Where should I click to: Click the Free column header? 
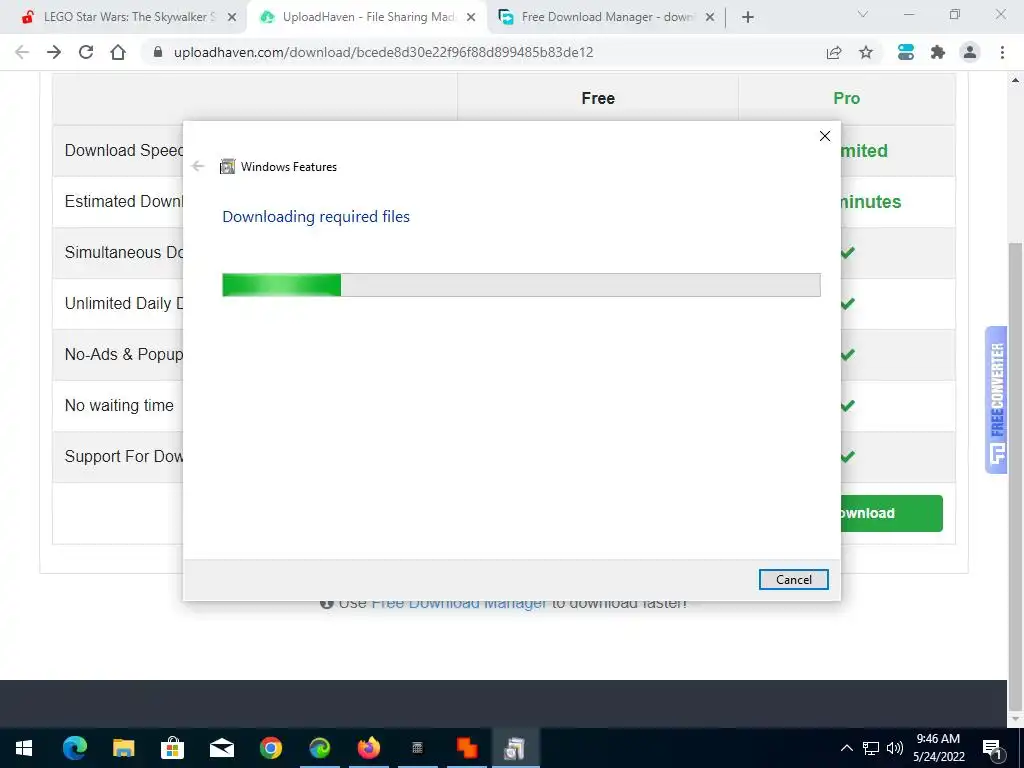(x=598, y=98)
